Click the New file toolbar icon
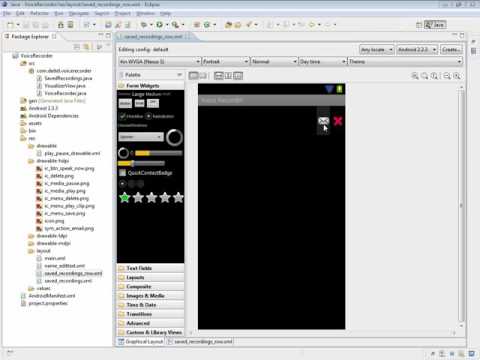 (x=10, y=25)
